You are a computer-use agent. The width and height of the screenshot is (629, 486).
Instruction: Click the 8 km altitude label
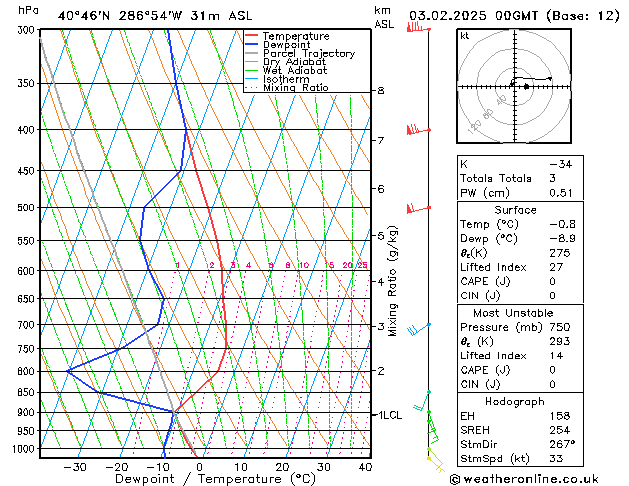[381, 91]
